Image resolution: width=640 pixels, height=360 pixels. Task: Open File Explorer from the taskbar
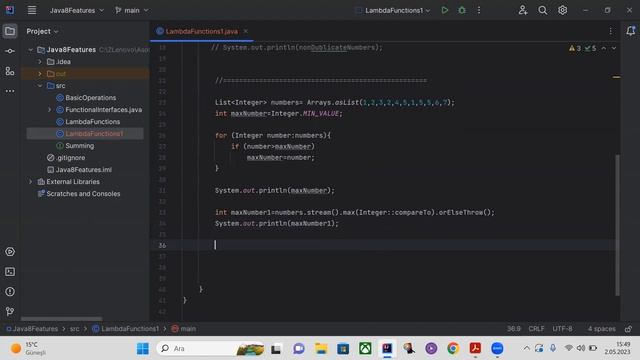321,349
